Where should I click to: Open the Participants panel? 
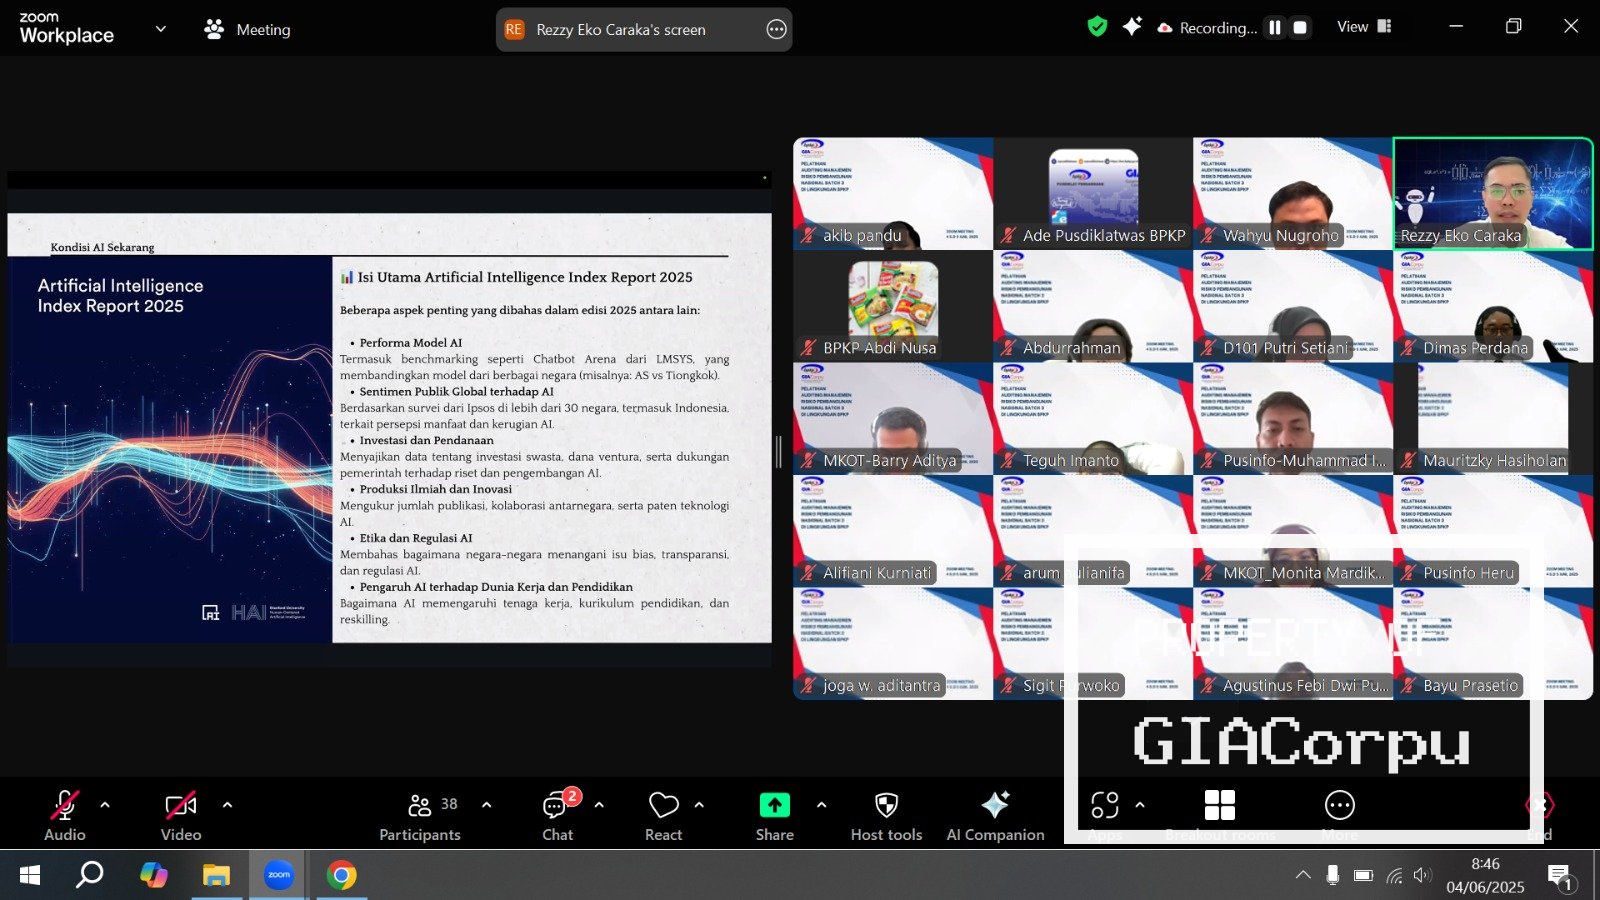point(420,815)
